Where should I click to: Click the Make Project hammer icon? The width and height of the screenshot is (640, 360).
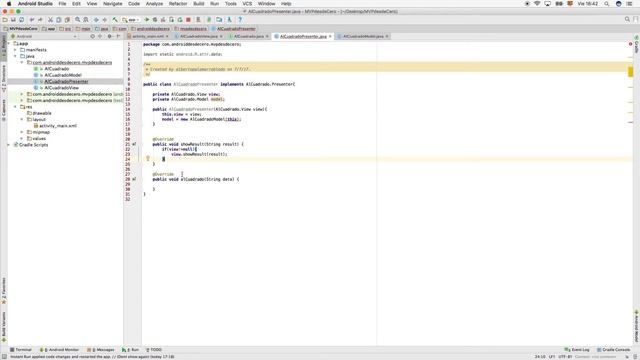pos(115,20)
